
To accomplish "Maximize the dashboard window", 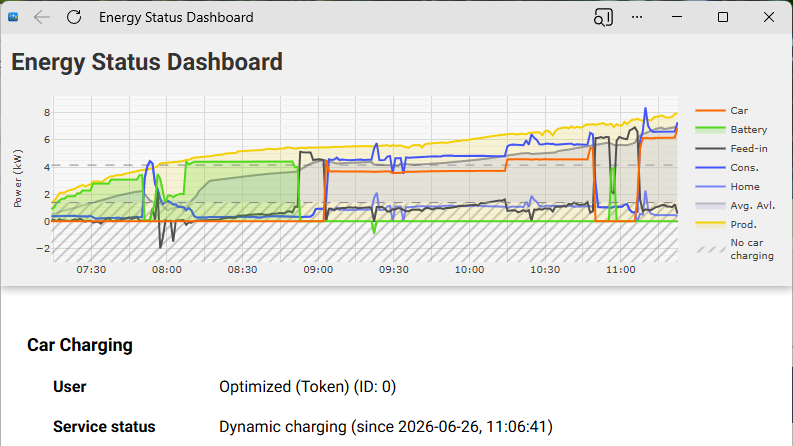I will tap(723, 17).
